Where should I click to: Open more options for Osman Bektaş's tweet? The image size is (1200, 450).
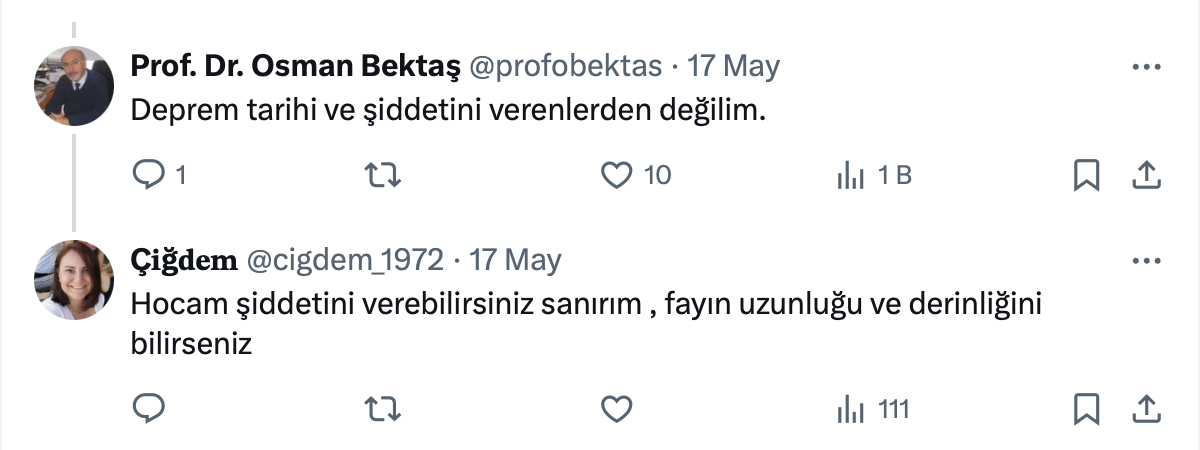click(1144, 67)
